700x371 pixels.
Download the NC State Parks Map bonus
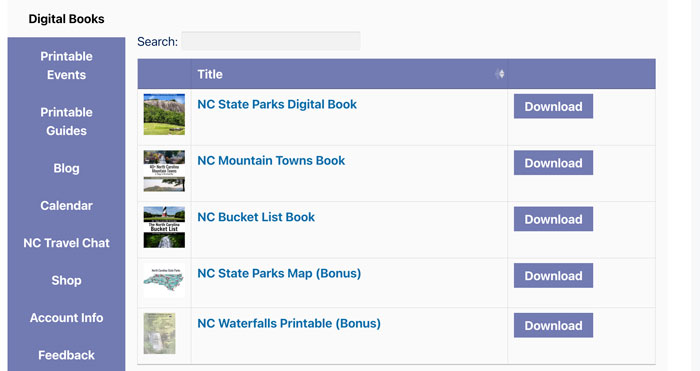pyautogui.click(x=553, y=275)
